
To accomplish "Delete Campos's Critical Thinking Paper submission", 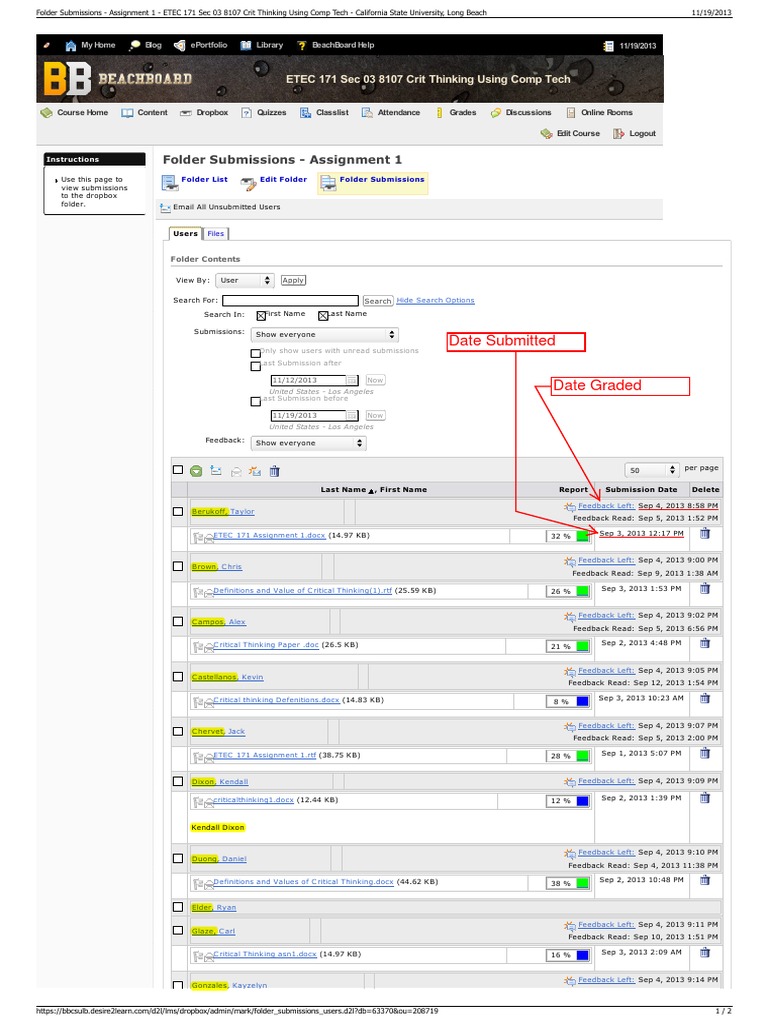I will (705, 643).
